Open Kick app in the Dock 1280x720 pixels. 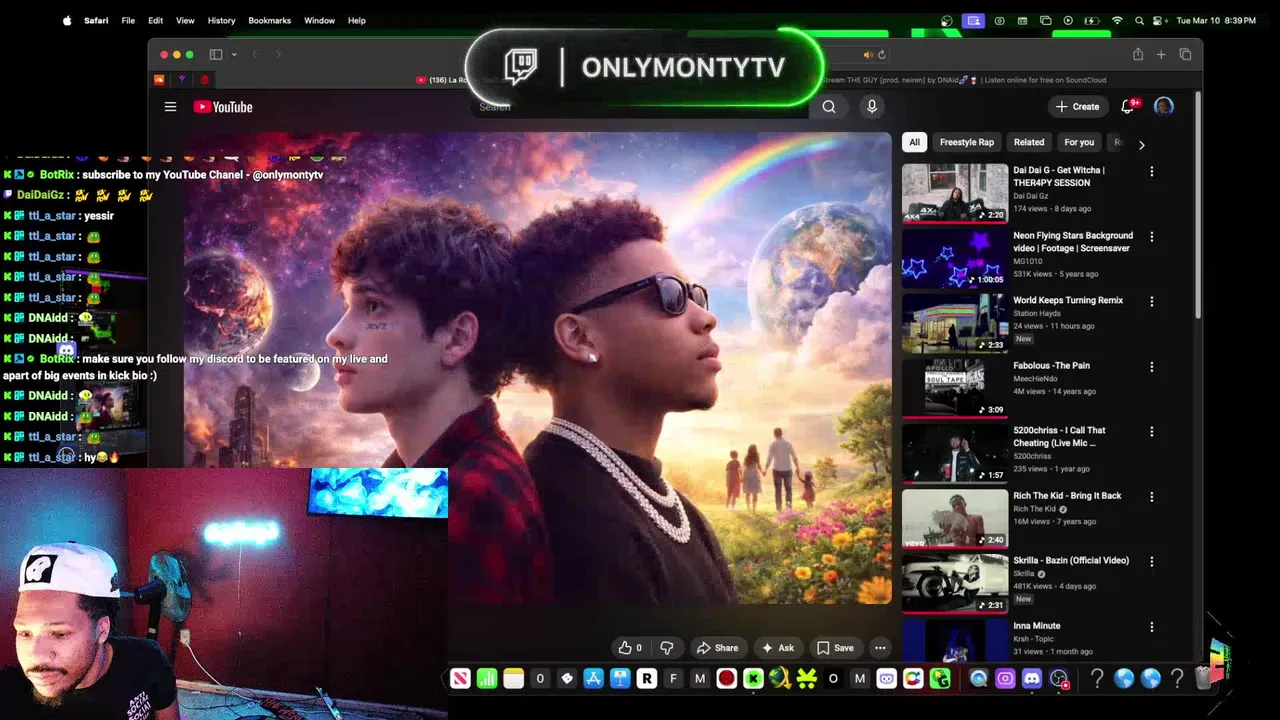tap(753, 679)
